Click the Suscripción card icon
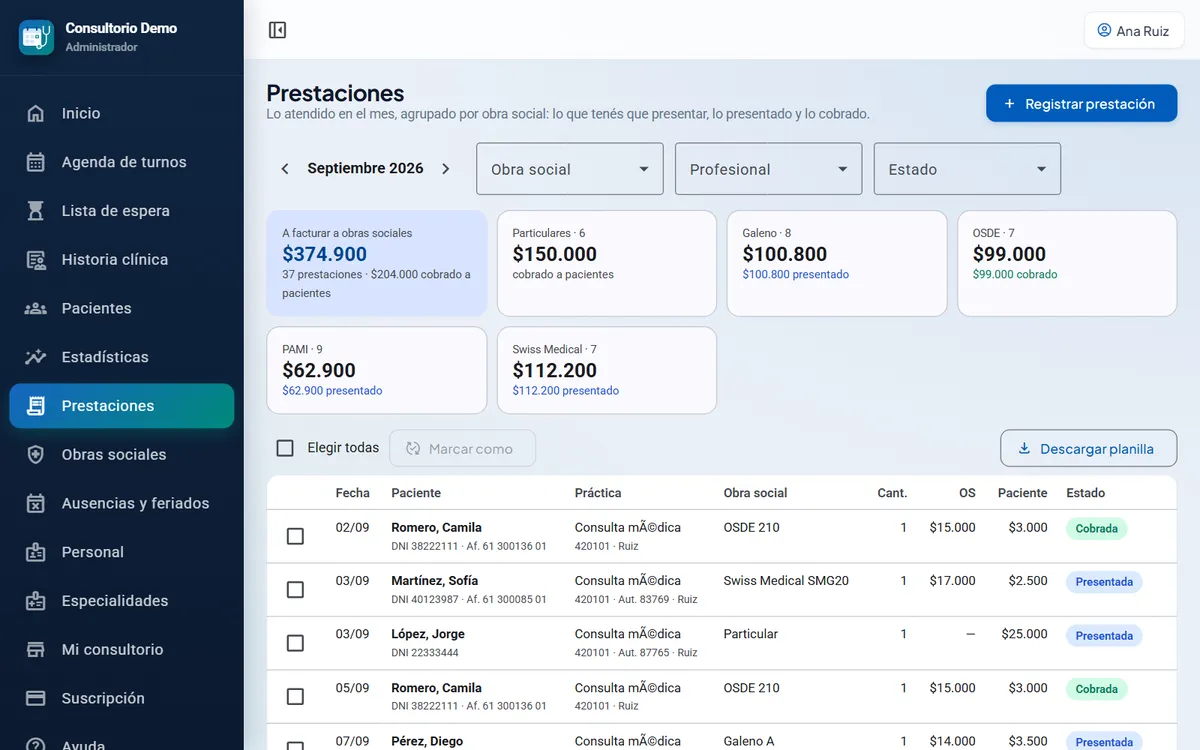This screenshot has height=750, width=1200. click(36, 698)
